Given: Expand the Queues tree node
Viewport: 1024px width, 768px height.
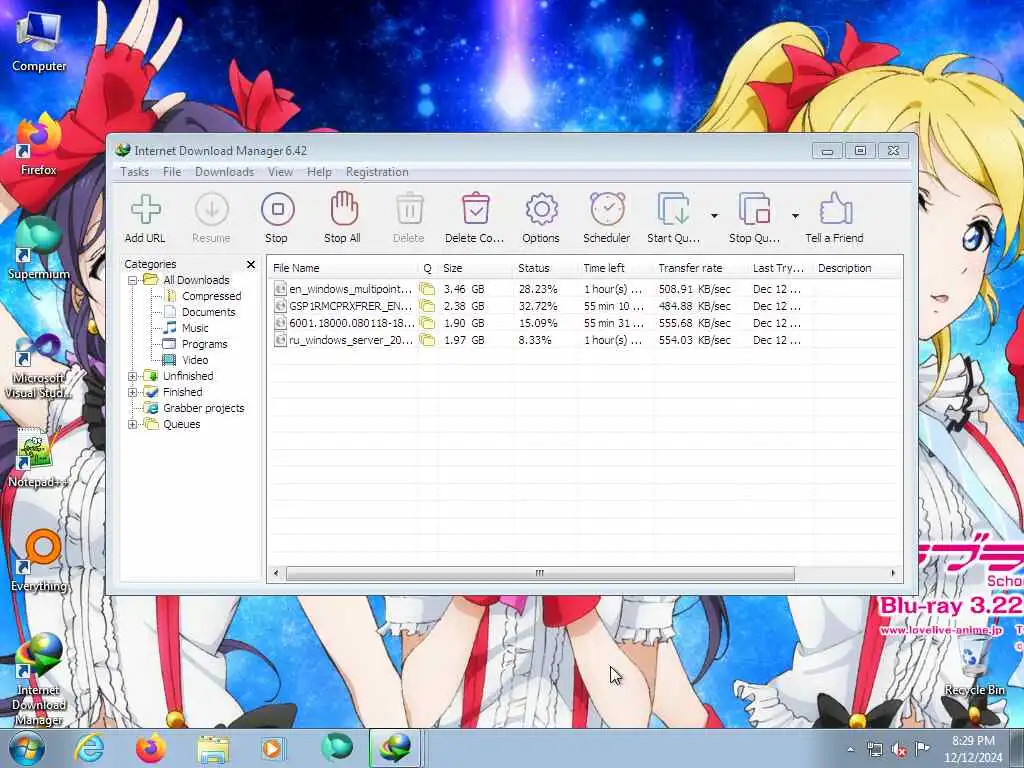Looking at the screenshot, I should pyautogui.click(x=133, y=424).
